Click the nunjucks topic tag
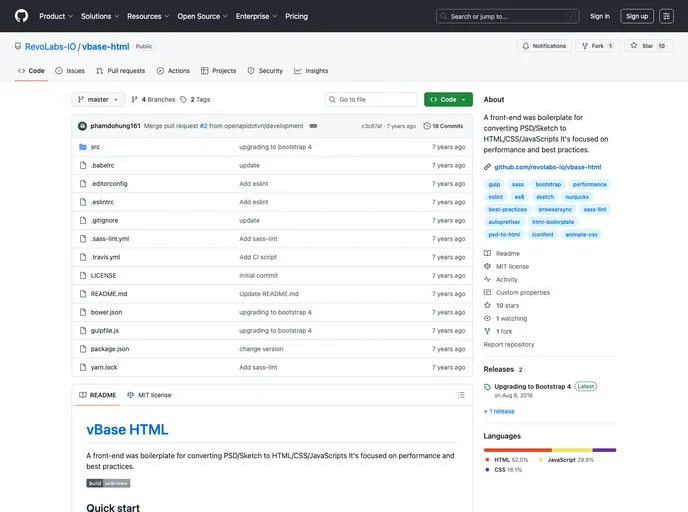The height and width of the screenshot is (512, 688). (577, 197)
